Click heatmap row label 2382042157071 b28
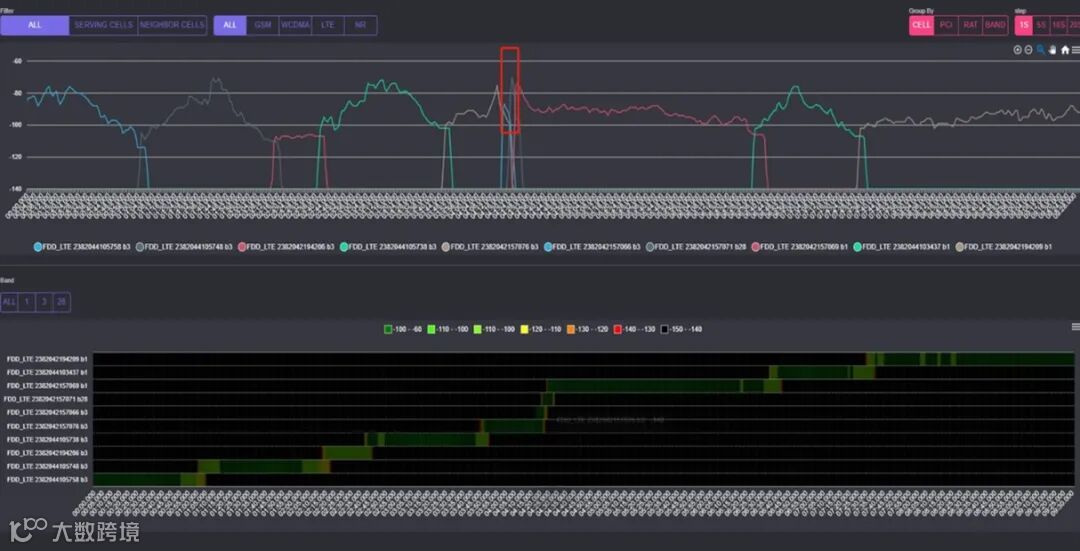This screenshot has height=551, width=1080. click(45, 399)
